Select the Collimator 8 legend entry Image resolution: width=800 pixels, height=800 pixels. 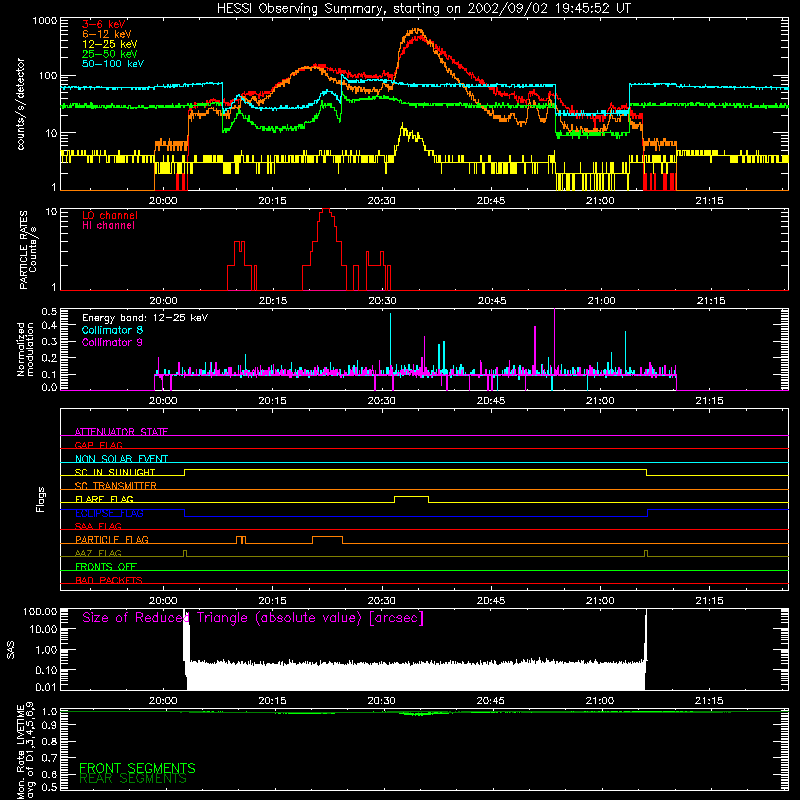[x=112, y=330]
